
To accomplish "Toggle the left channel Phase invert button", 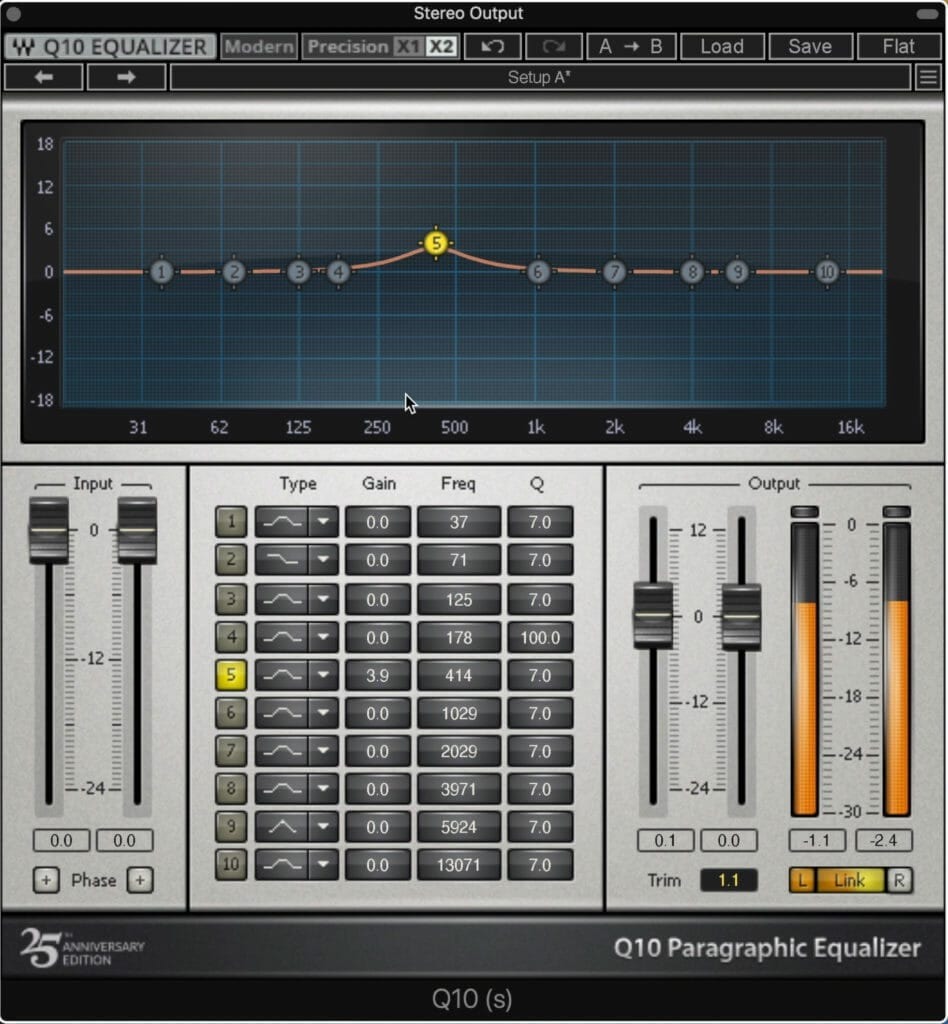I will [x=46, y=880].
